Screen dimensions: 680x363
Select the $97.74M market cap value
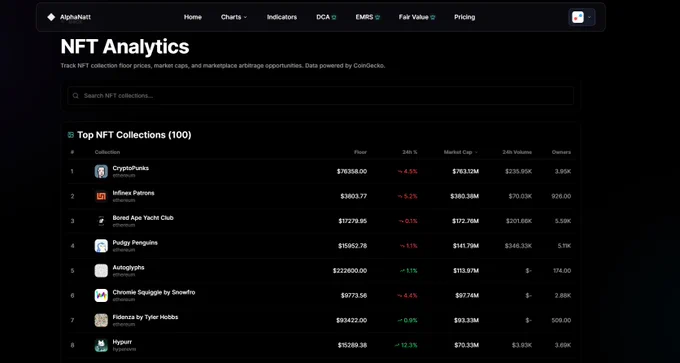[467, 295]
